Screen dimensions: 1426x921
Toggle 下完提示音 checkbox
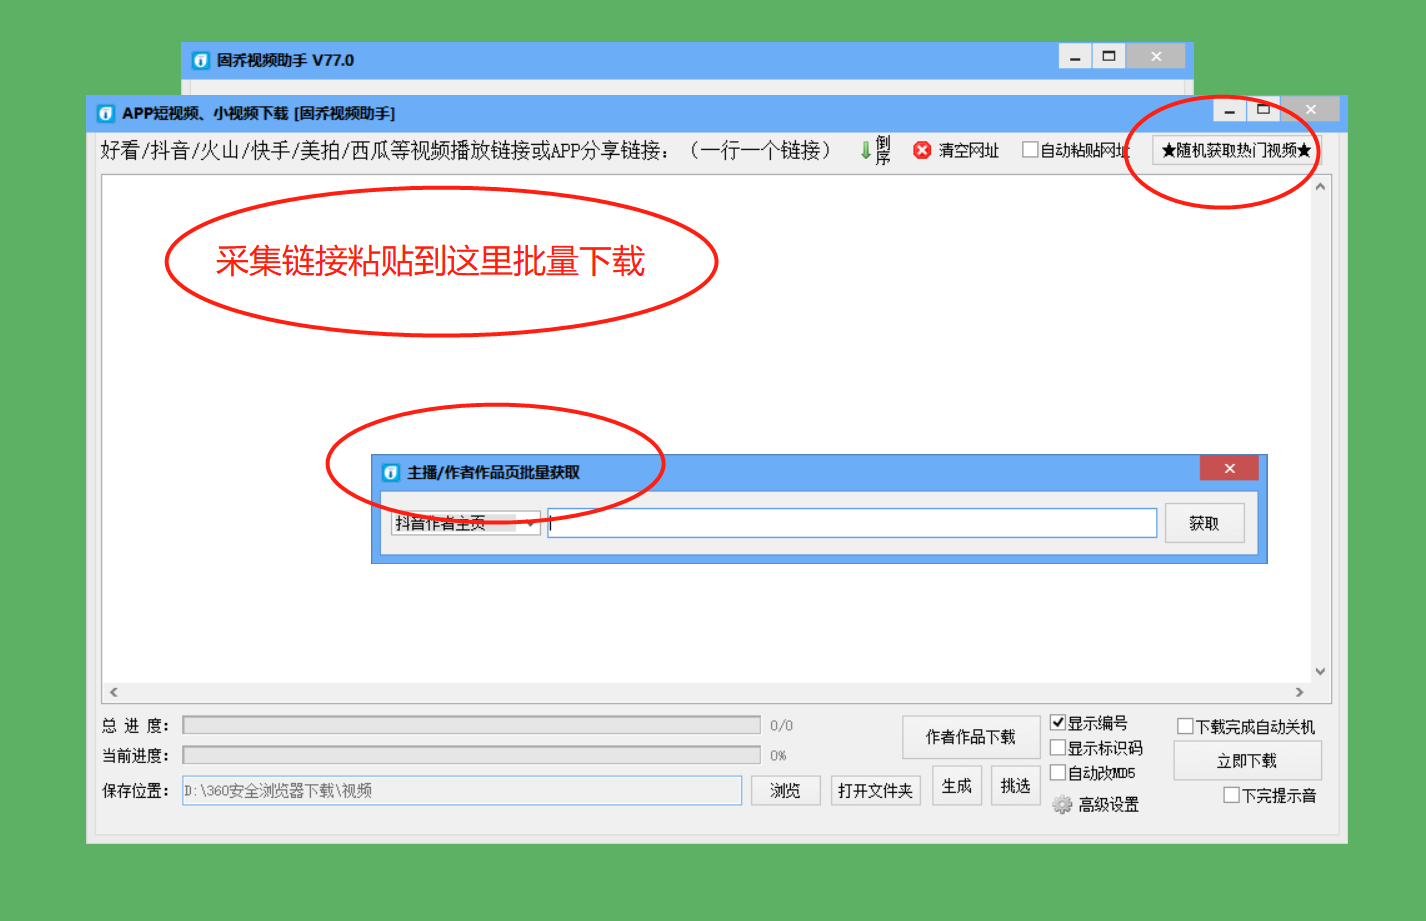pyautogui.click(x=1232, y=795)
